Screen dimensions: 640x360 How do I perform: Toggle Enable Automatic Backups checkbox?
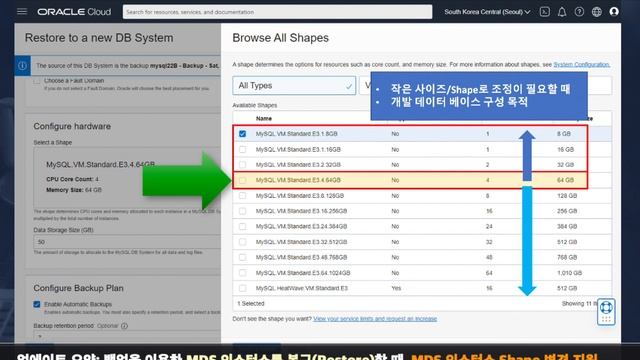coord(37,304)
